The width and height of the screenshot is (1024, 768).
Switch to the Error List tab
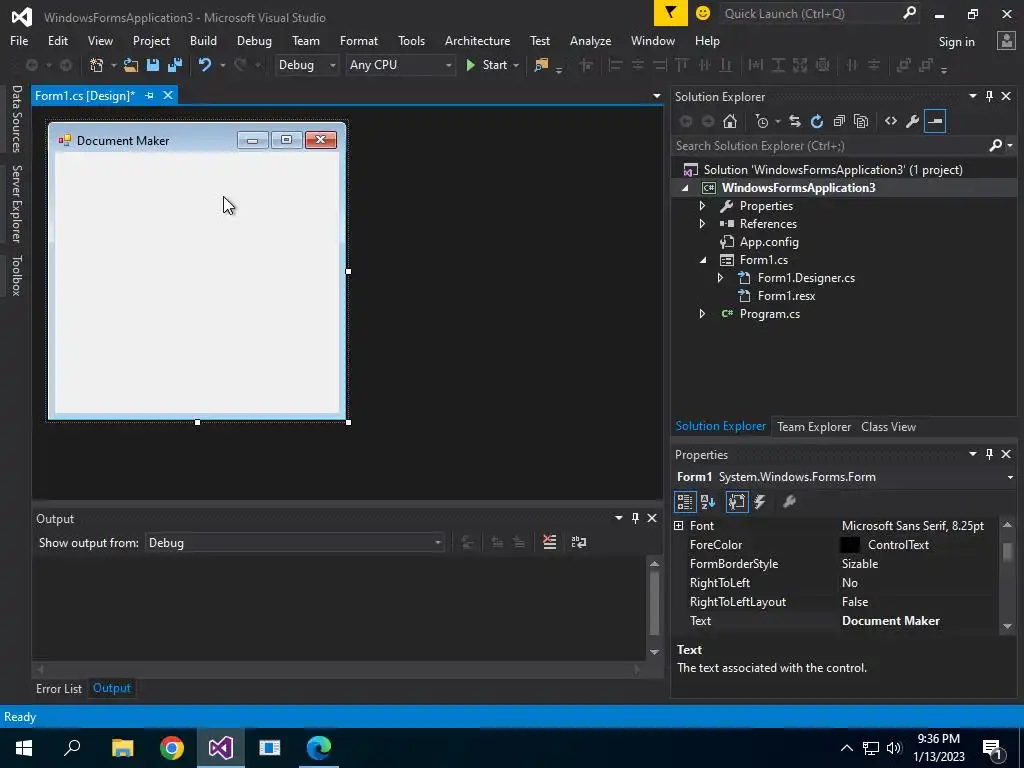tap(59, 688)
